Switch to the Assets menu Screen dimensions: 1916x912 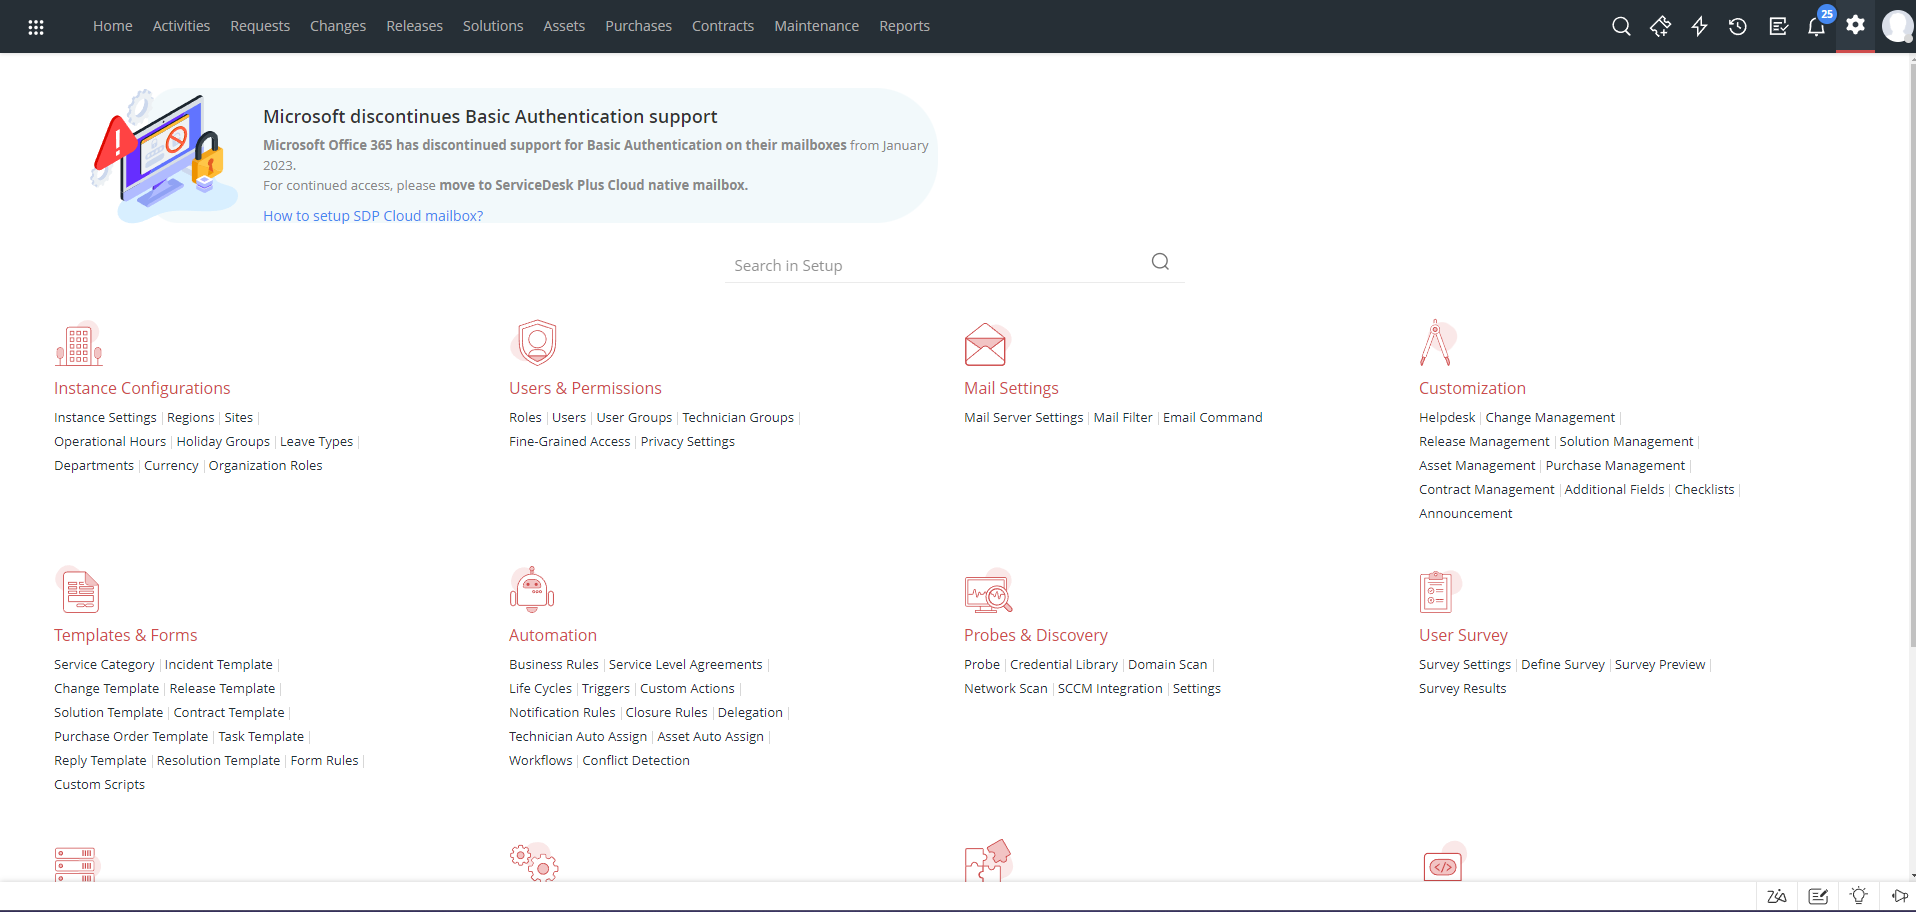pyautogui.click(x=564, y=26)
